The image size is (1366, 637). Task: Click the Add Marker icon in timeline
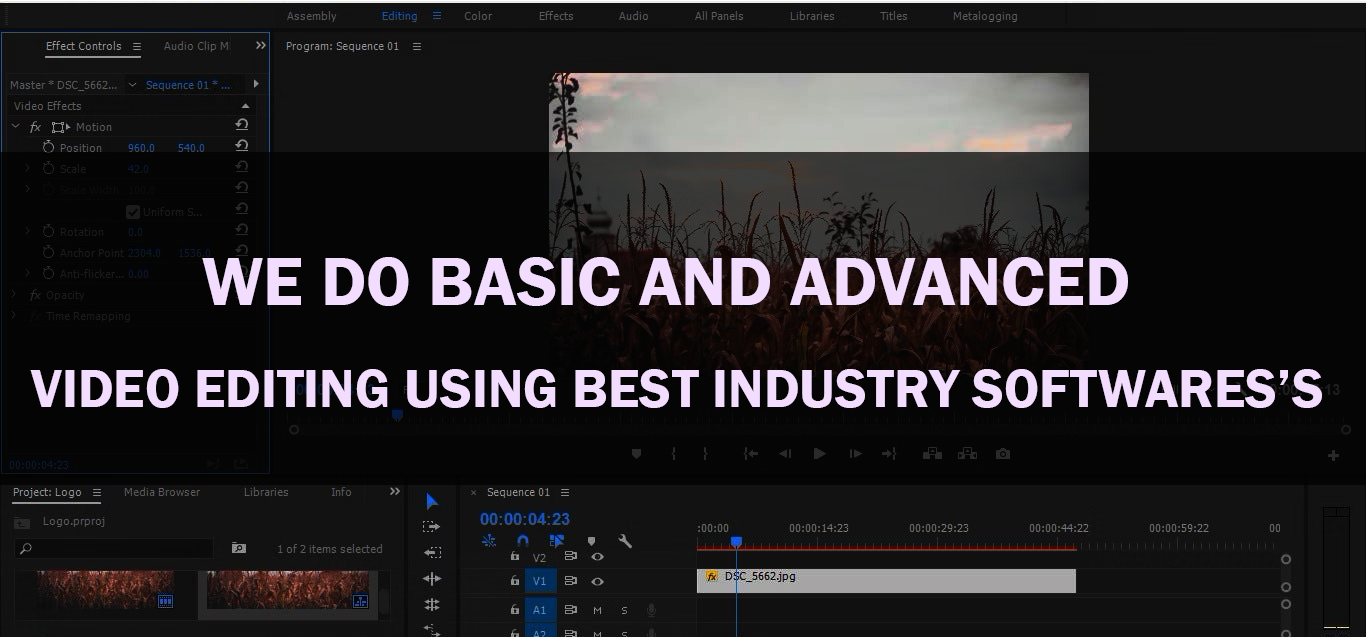[x=591, y=541]
